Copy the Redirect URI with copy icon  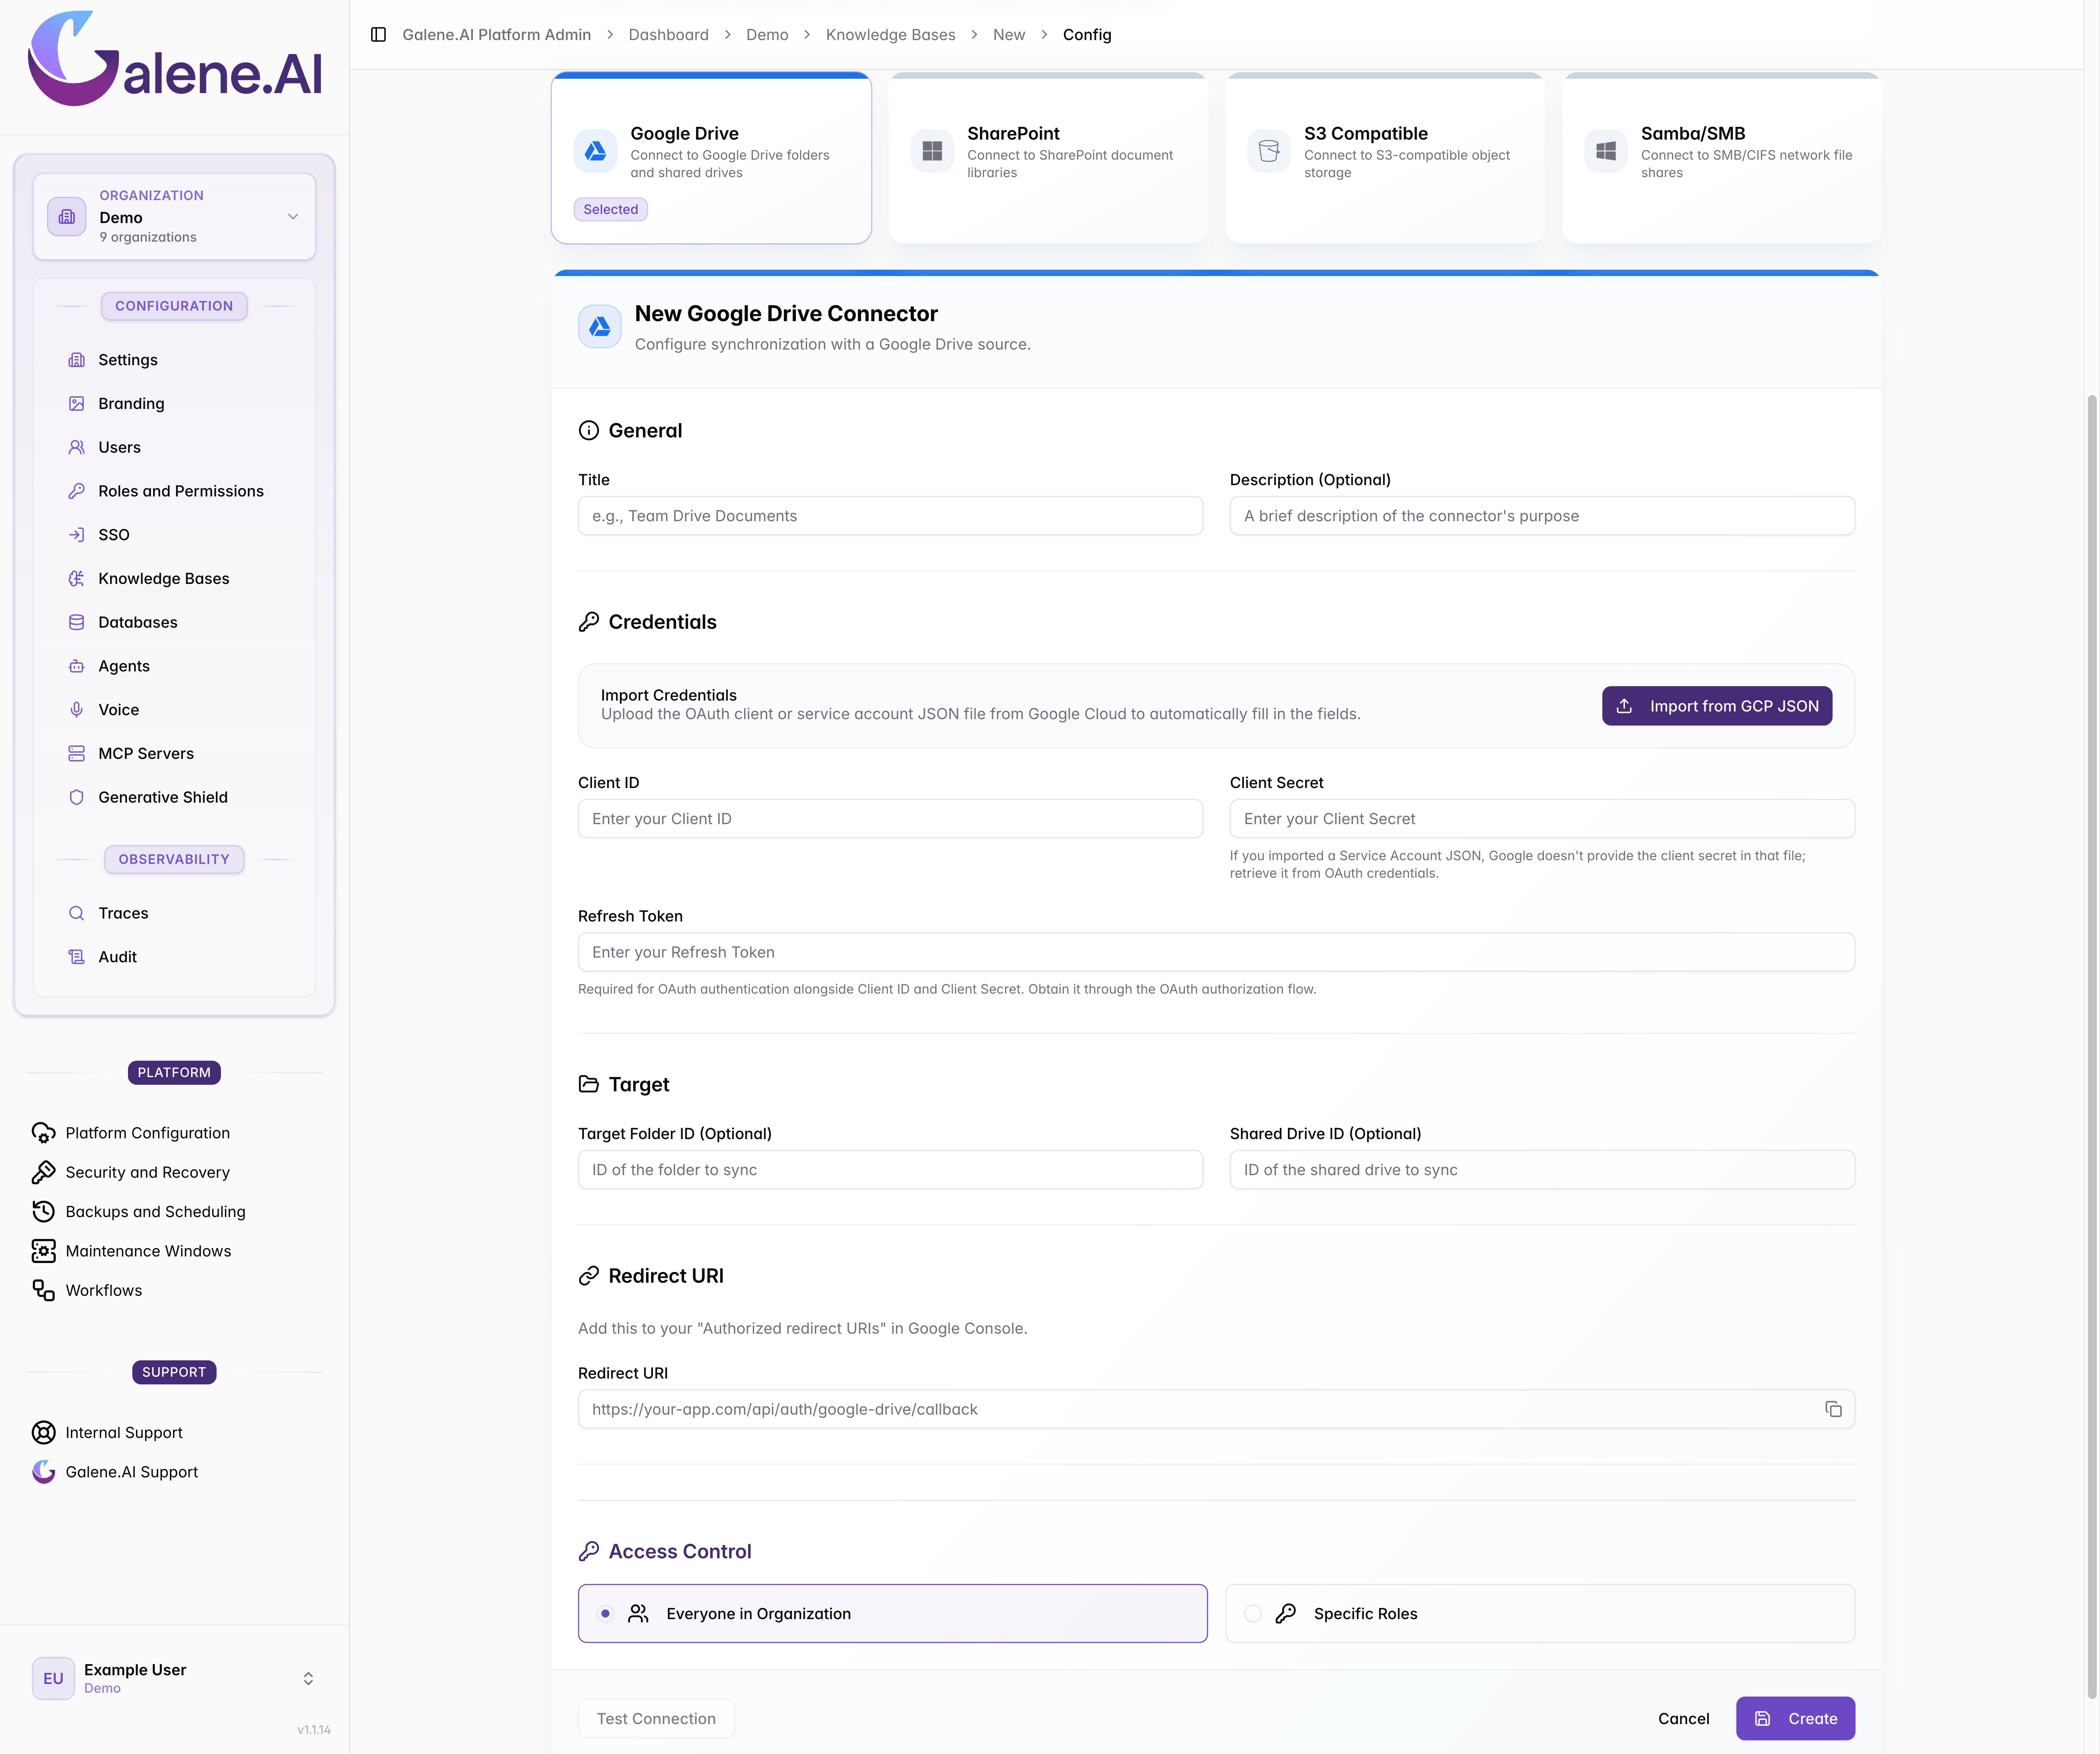(x=1833, y=1409)
